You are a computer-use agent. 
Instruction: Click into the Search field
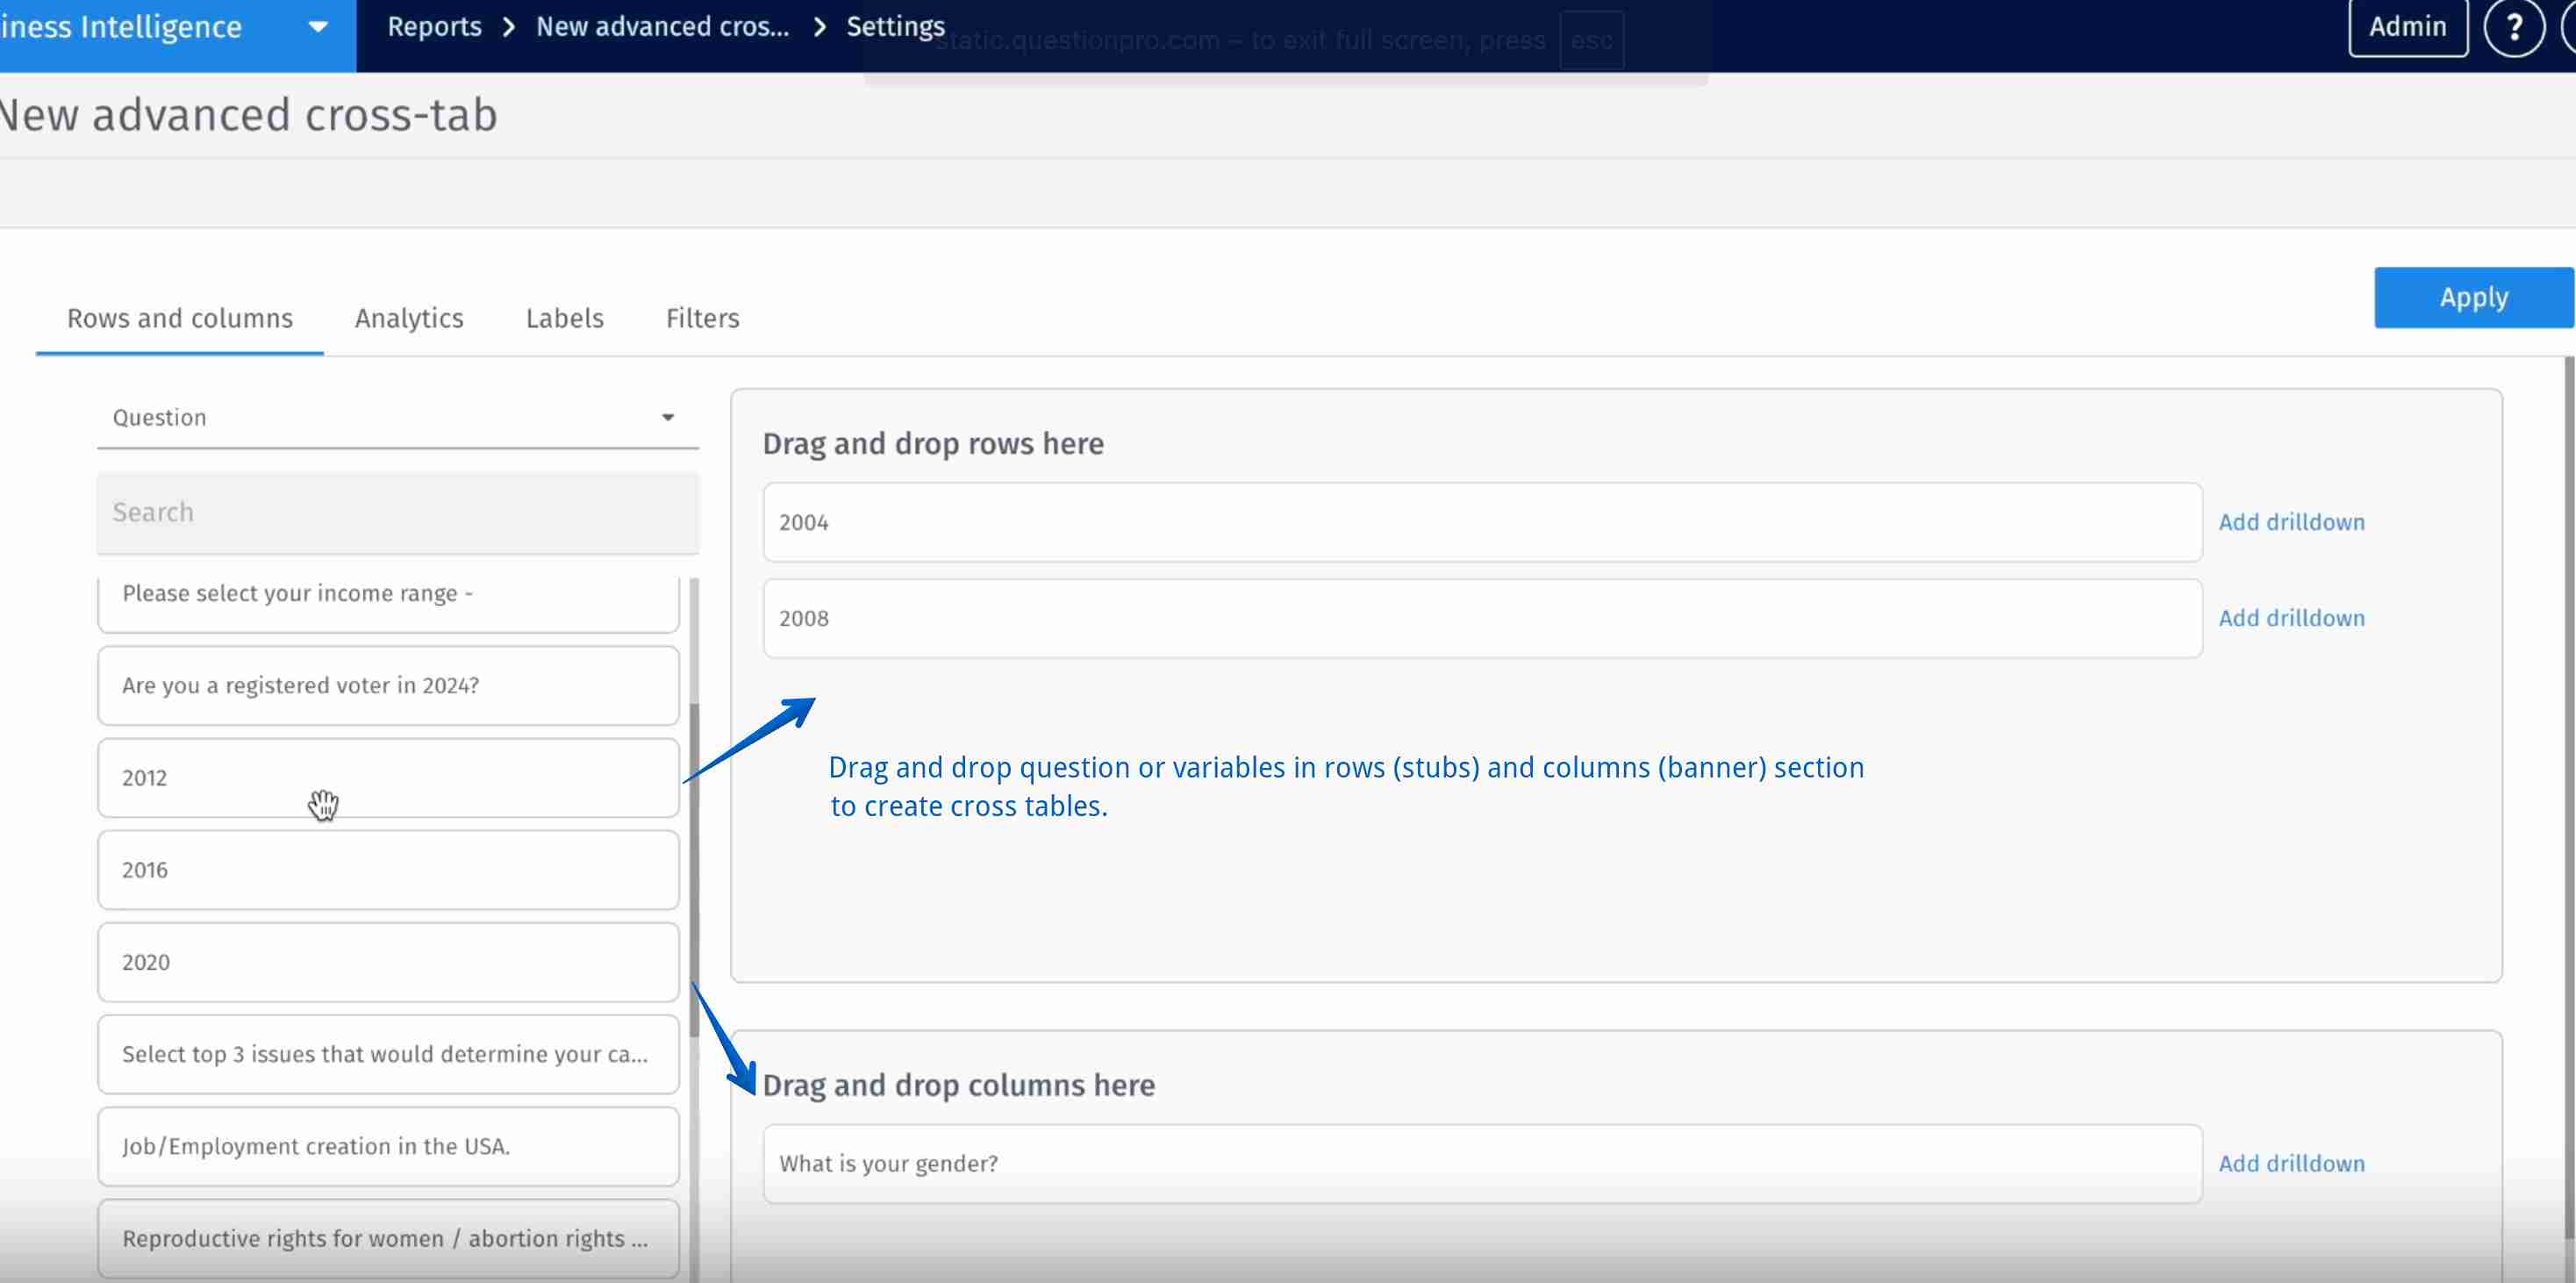397,513
